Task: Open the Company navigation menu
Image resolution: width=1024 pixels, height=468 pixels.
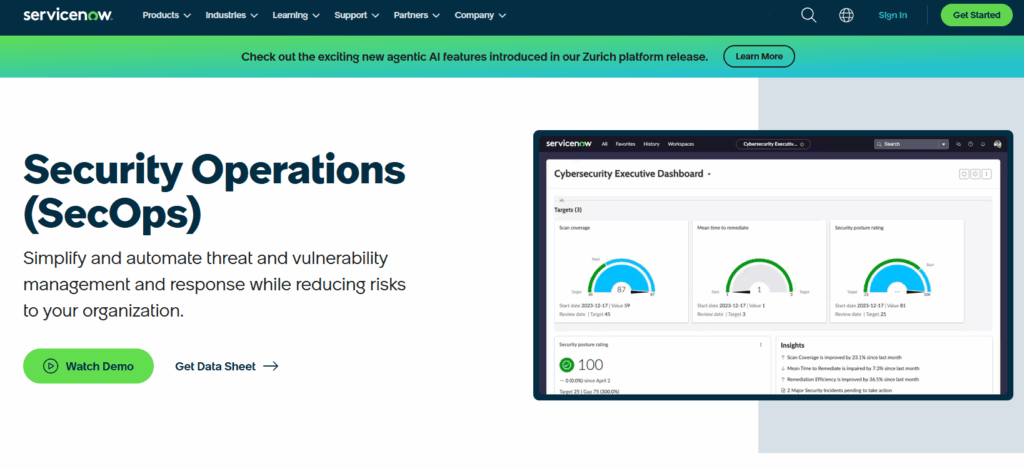Action: point(480,15)
